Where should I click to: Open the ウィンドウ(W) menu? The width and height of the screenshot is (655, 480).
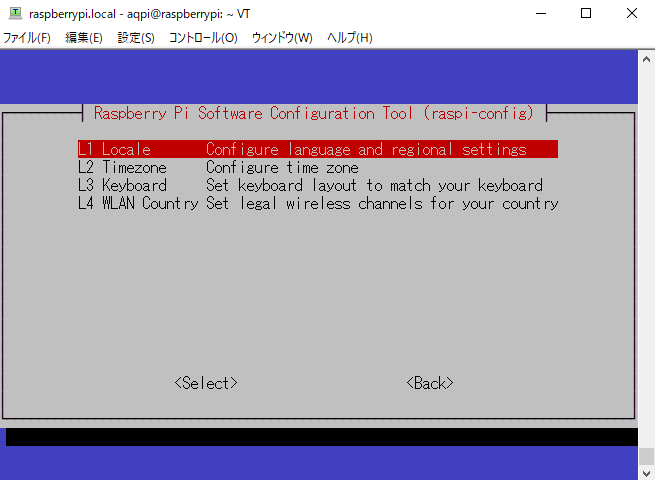[x=282, y=38]
